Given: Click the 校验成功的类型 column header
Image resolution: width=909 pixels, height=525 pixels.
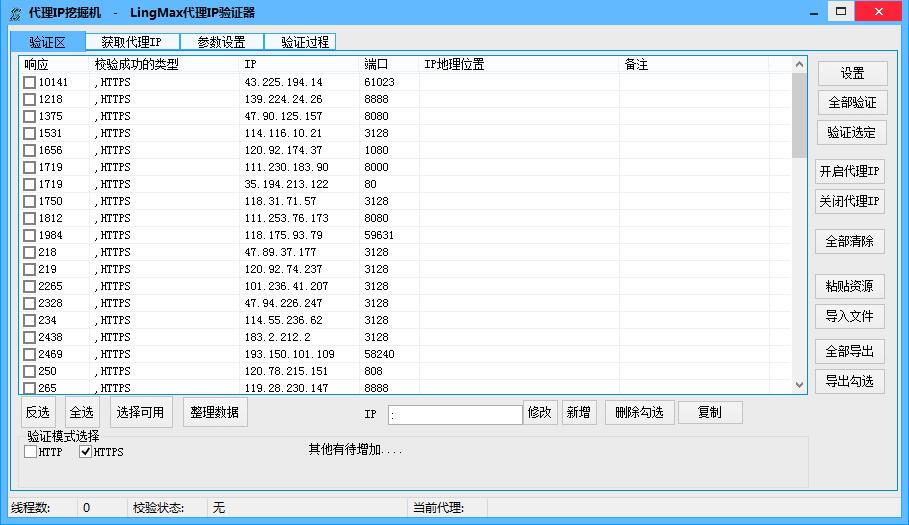Looking at the screenshot, I should click(x=165, y=64).
